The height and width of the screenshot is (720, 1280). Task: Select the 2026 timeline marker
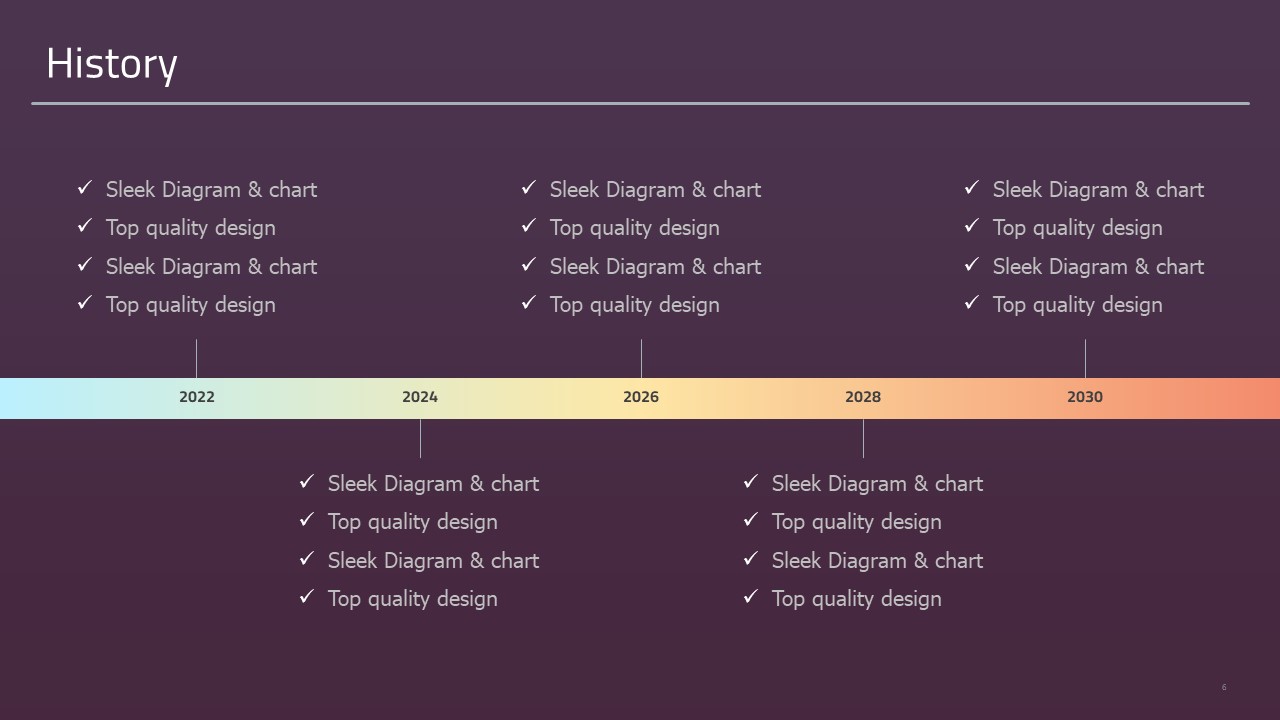coord(641,397)
